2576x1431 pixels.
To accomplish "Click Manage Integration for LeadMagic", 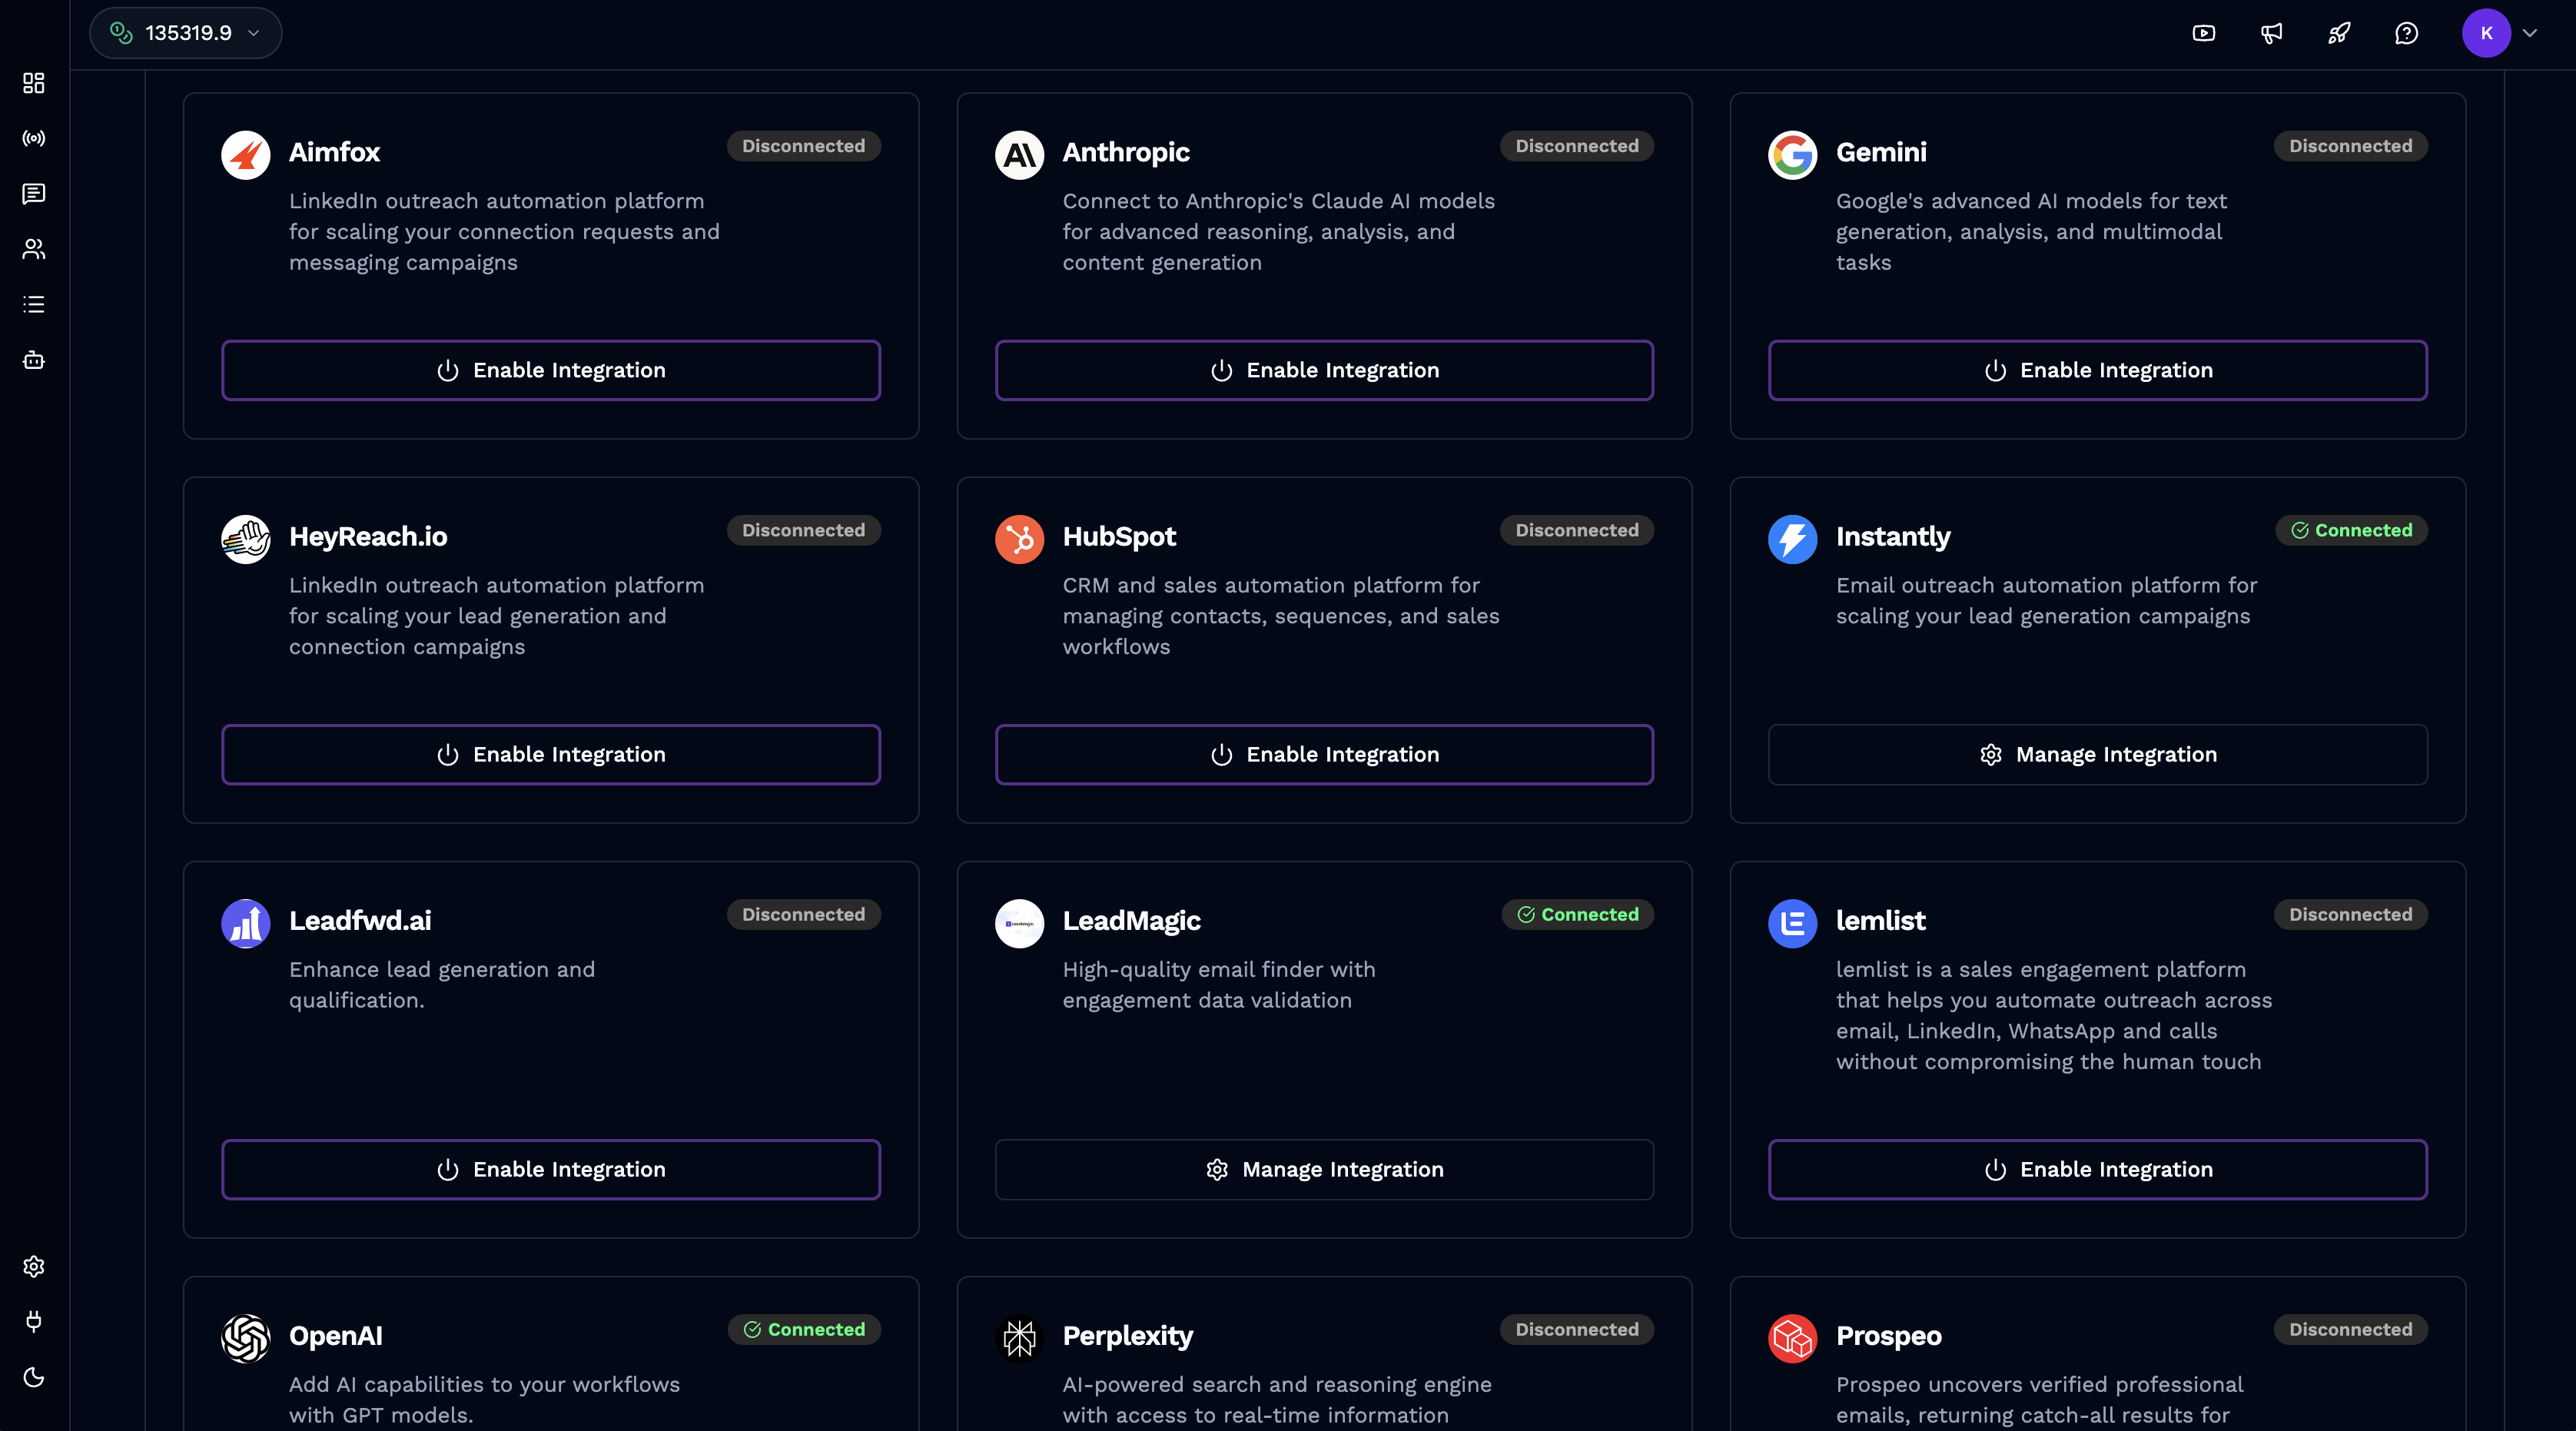I will coord(1323,1169).
